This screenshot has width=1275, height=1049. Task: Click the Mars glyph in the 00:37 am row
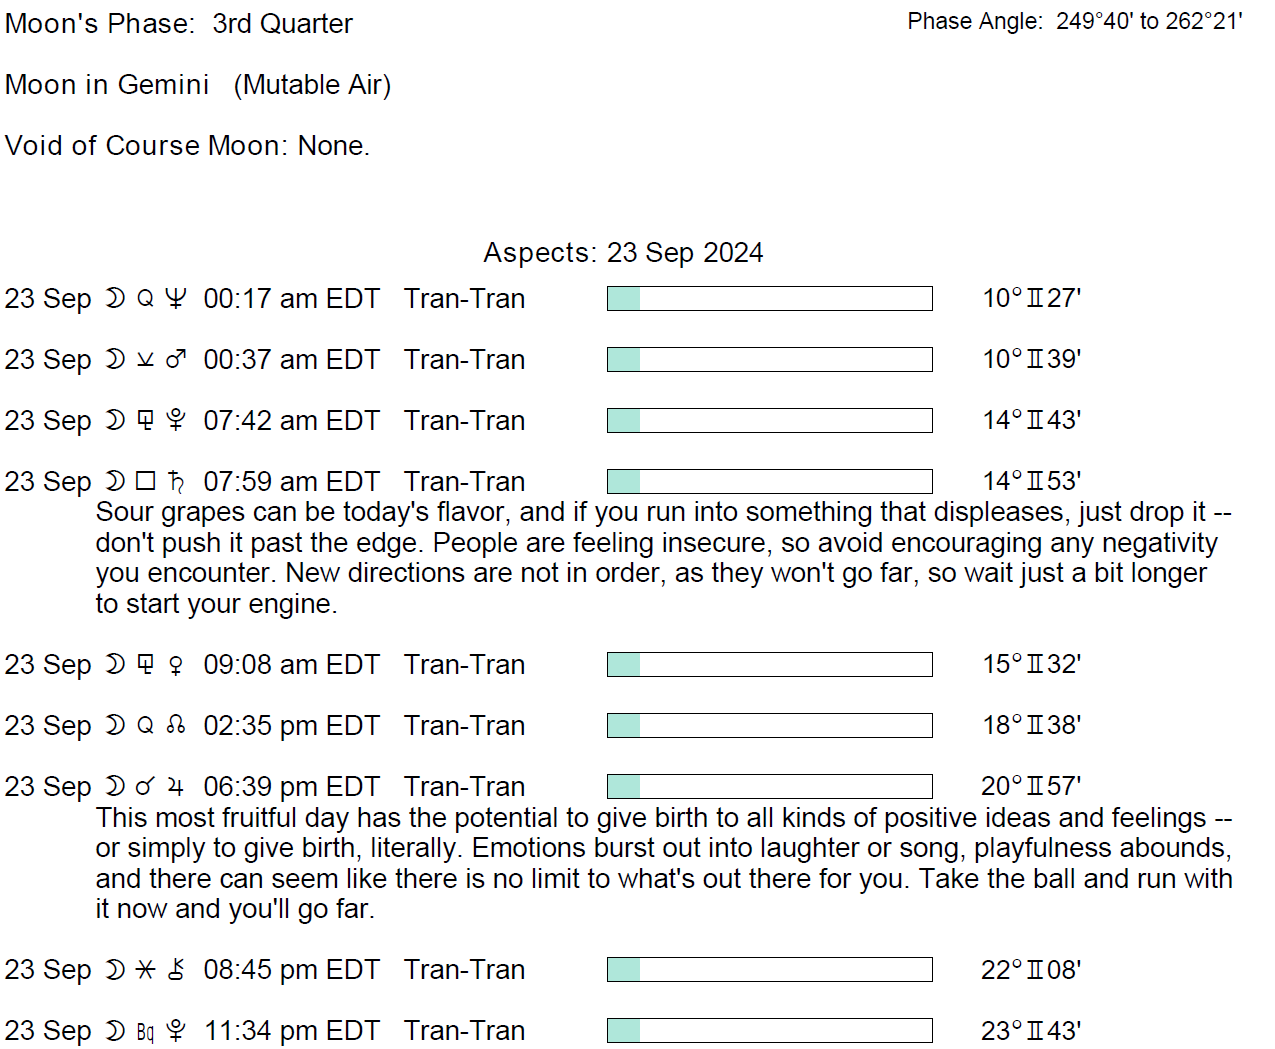(176, 360)
